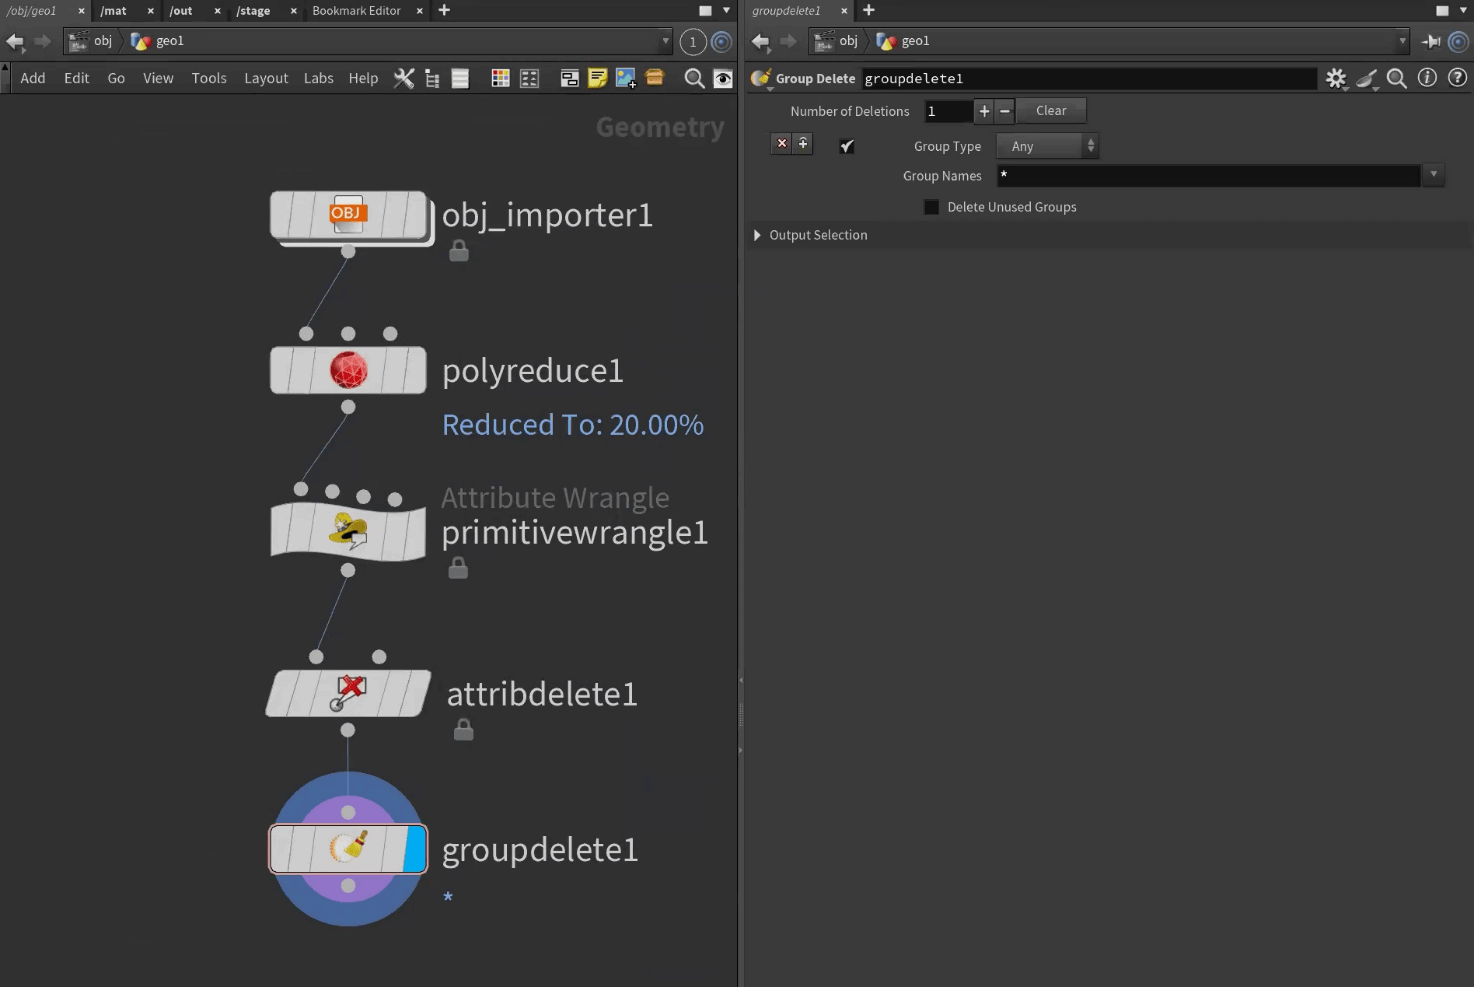Click the add background image icon
The height and width of the screenshot is (987, 1474).
tap(626, 78)
